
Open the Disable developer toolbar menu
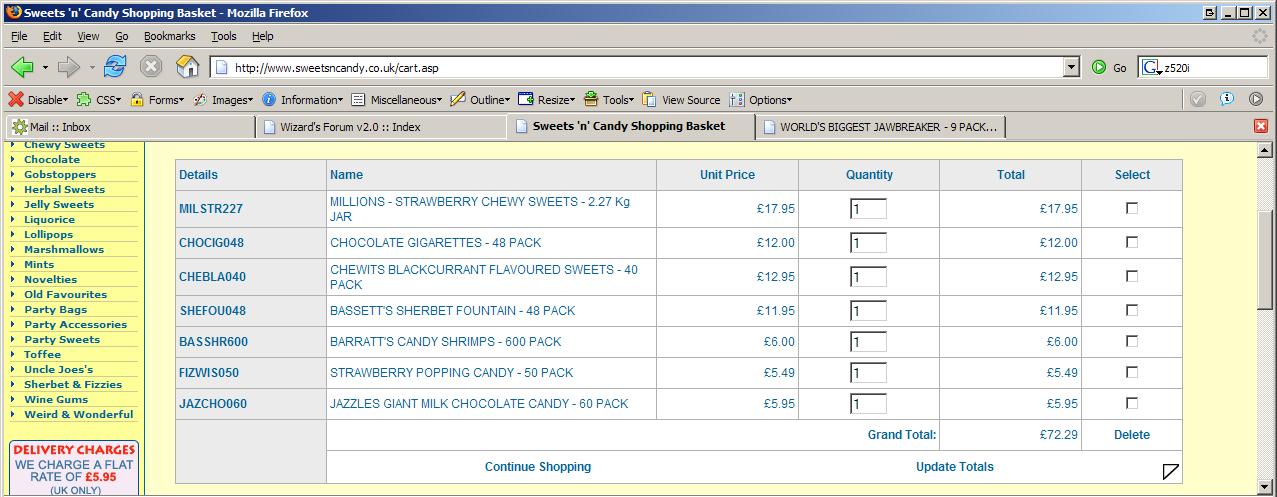tap(39, 100)
